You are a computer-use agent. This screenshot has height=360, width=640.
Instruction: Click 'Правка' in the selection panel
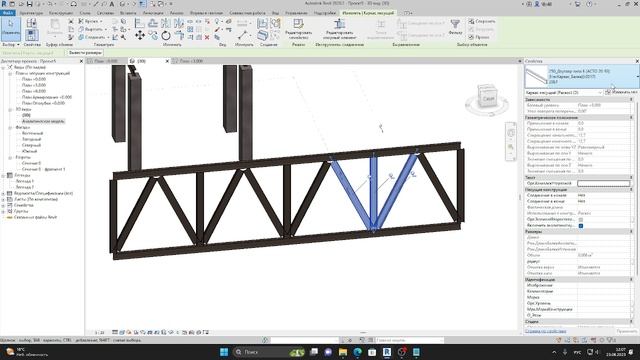click(x=479, y=37)
